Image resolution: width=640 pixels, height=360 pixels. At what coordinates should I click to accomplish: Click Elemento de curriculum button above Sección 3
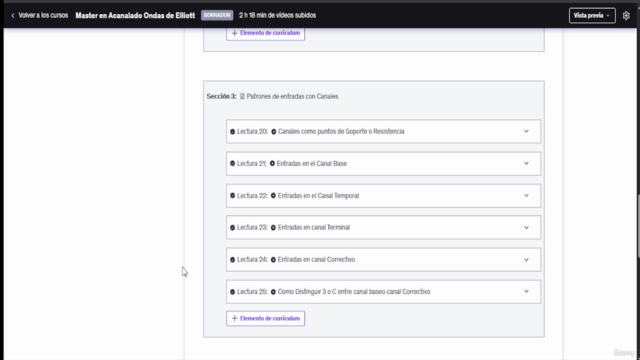[x=265, y=34]
